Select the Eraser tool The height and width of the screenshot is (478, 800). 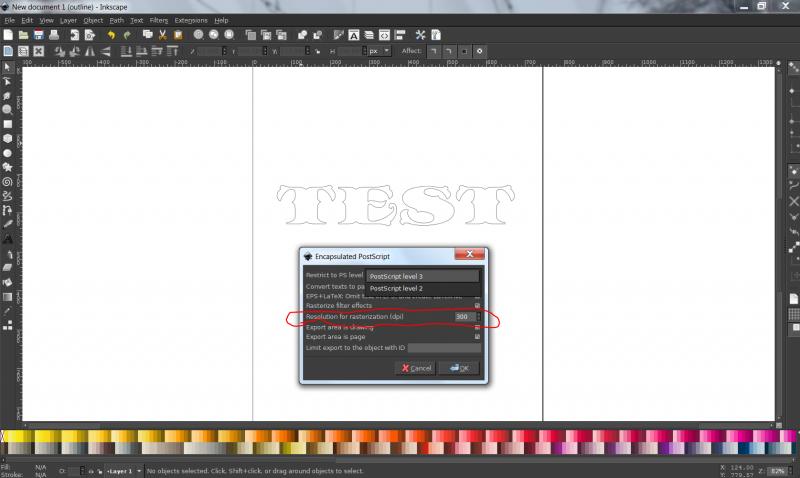point(7,268)
